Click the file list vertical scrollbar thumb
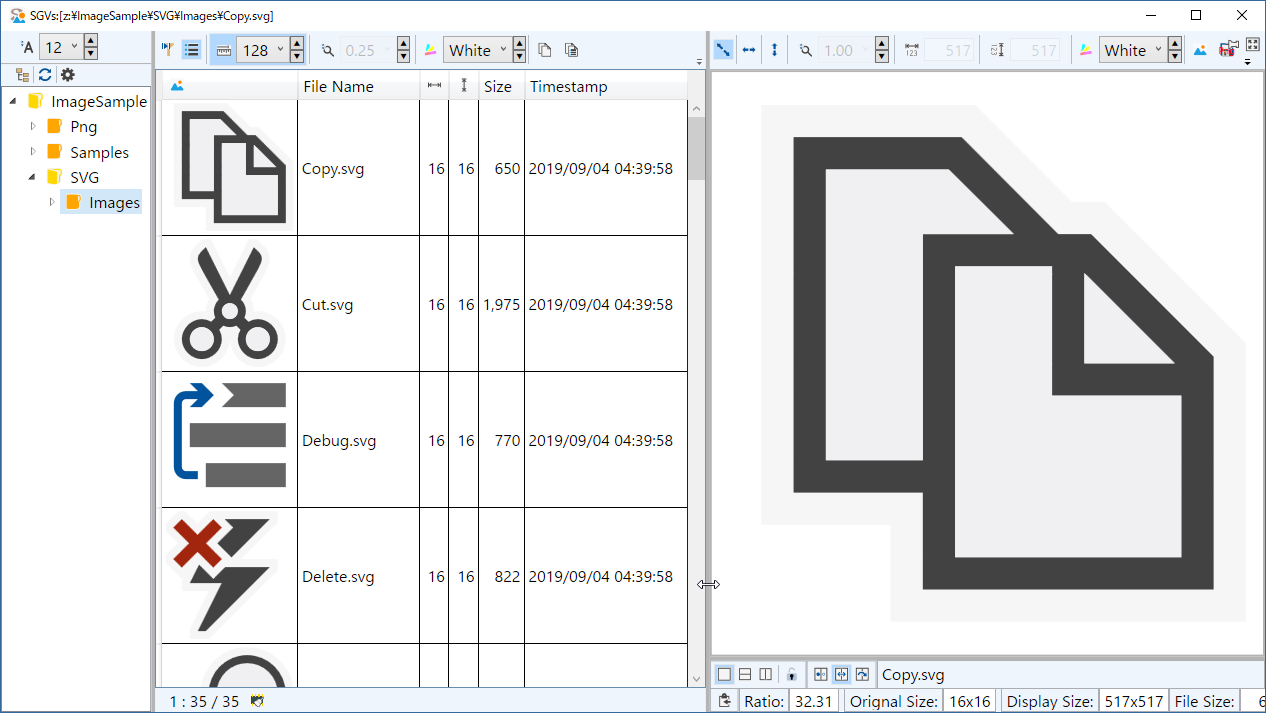The height and width of the screenshot is (713, 1266). [697, 149]
